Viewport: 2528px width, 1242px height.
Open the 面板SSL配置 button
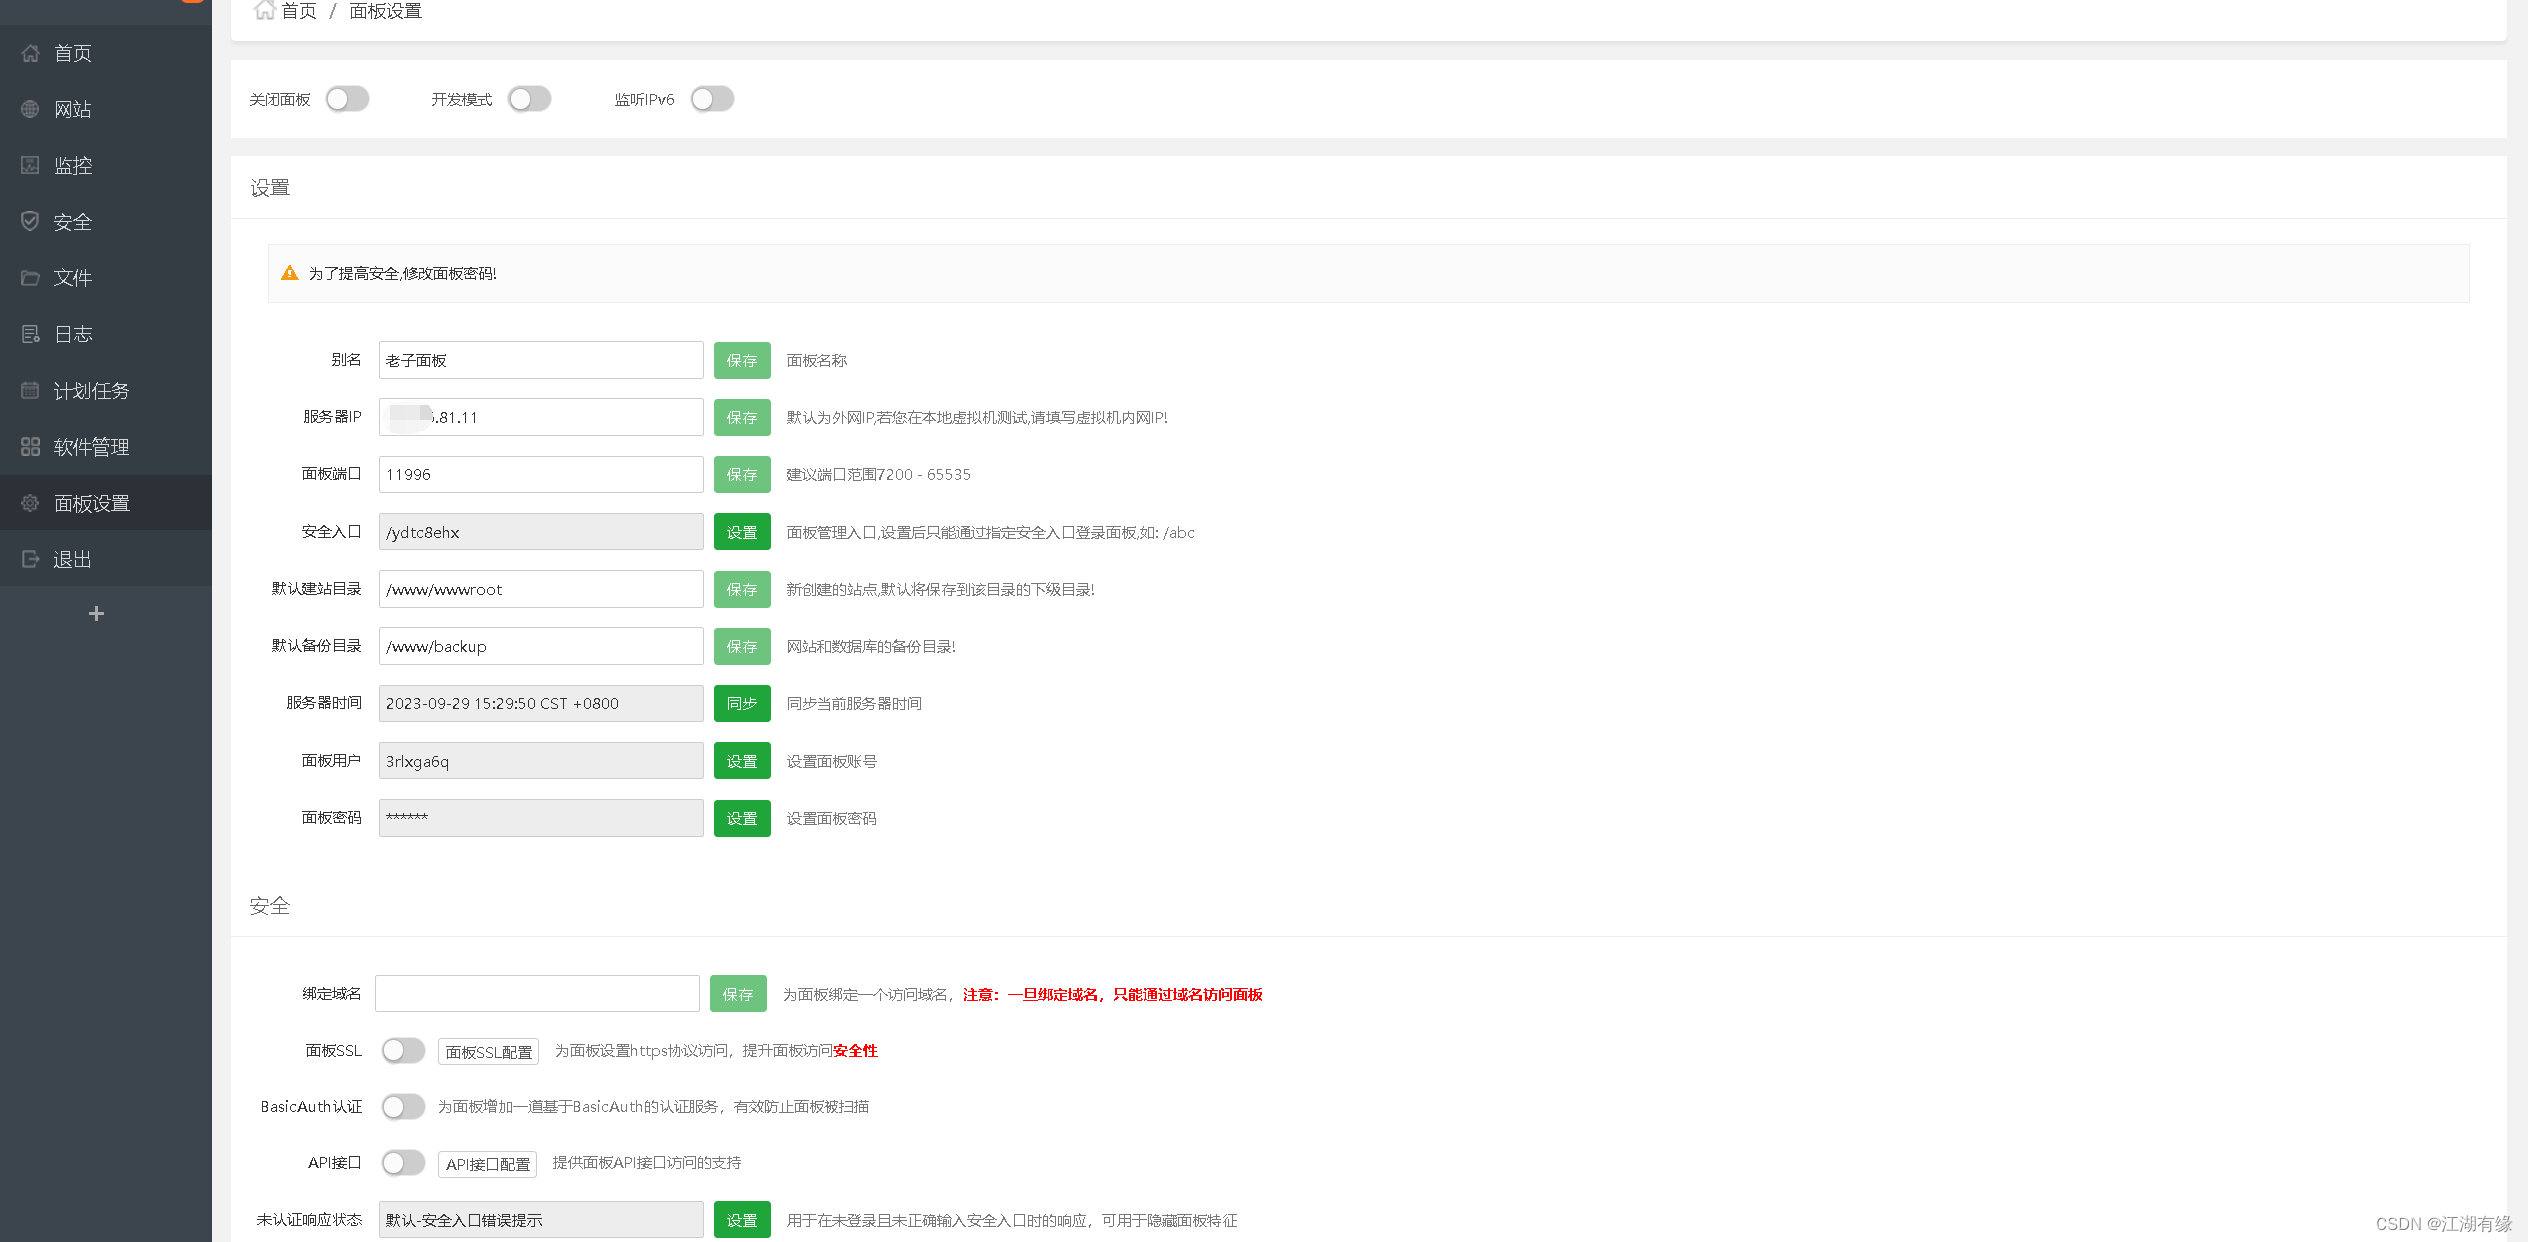[488, 1052]
